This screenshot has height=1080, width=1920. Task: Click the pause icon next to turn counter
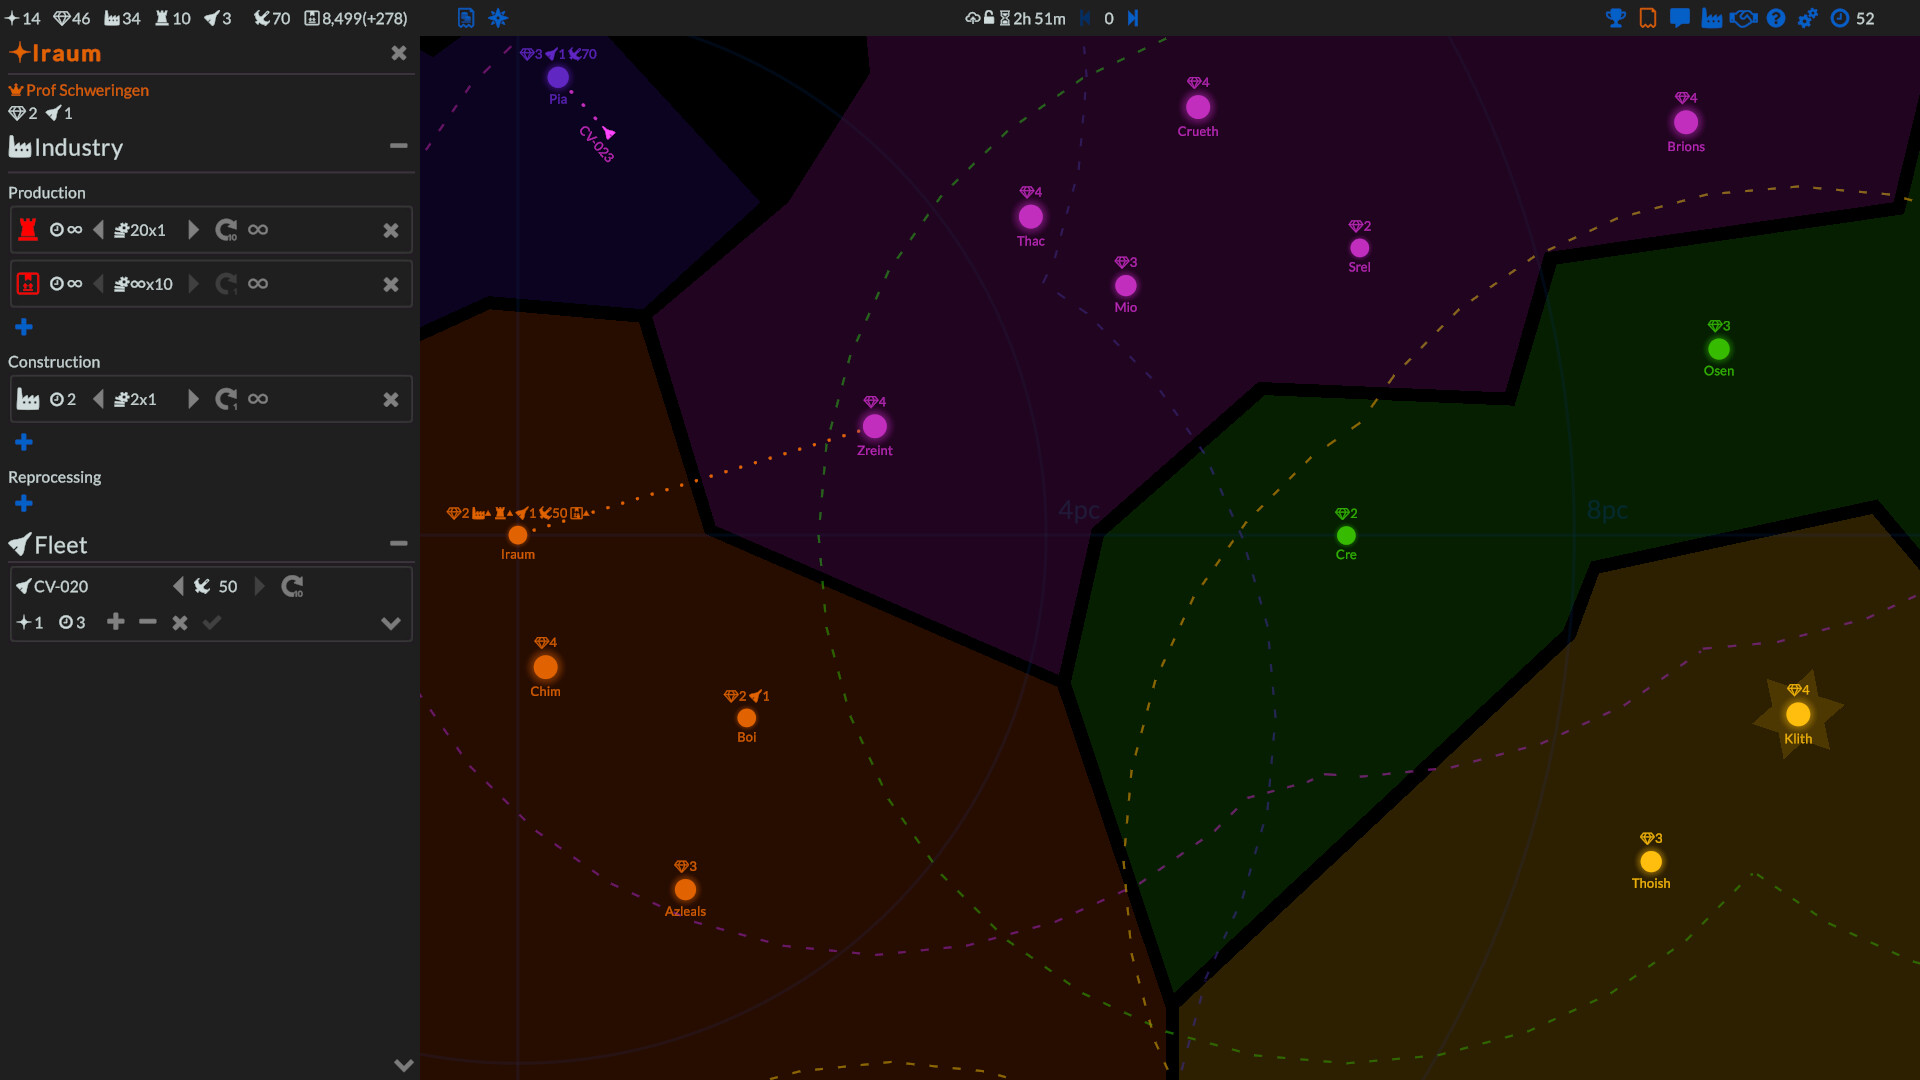1087,18
